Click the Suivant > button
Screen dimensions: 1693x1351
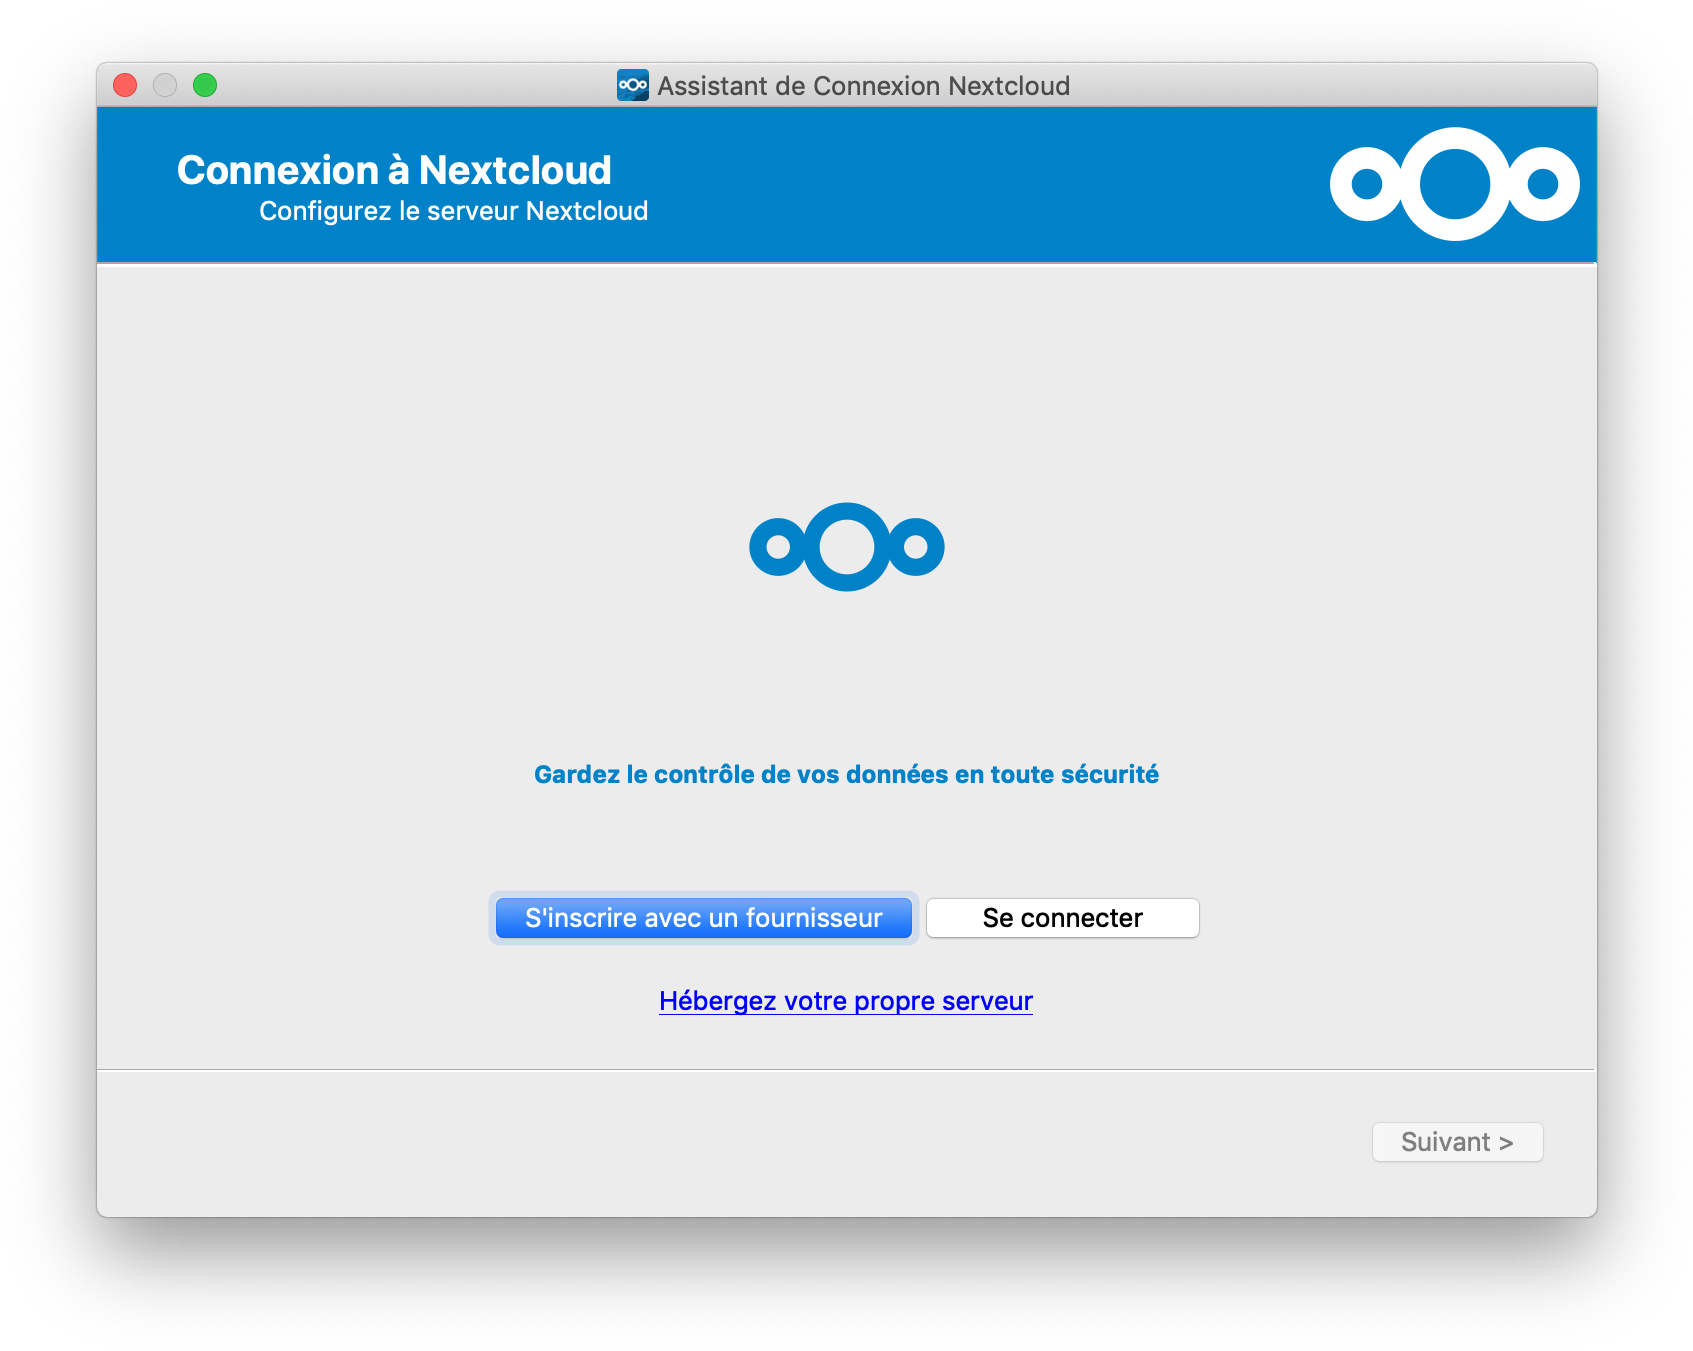point(1457,1142)
